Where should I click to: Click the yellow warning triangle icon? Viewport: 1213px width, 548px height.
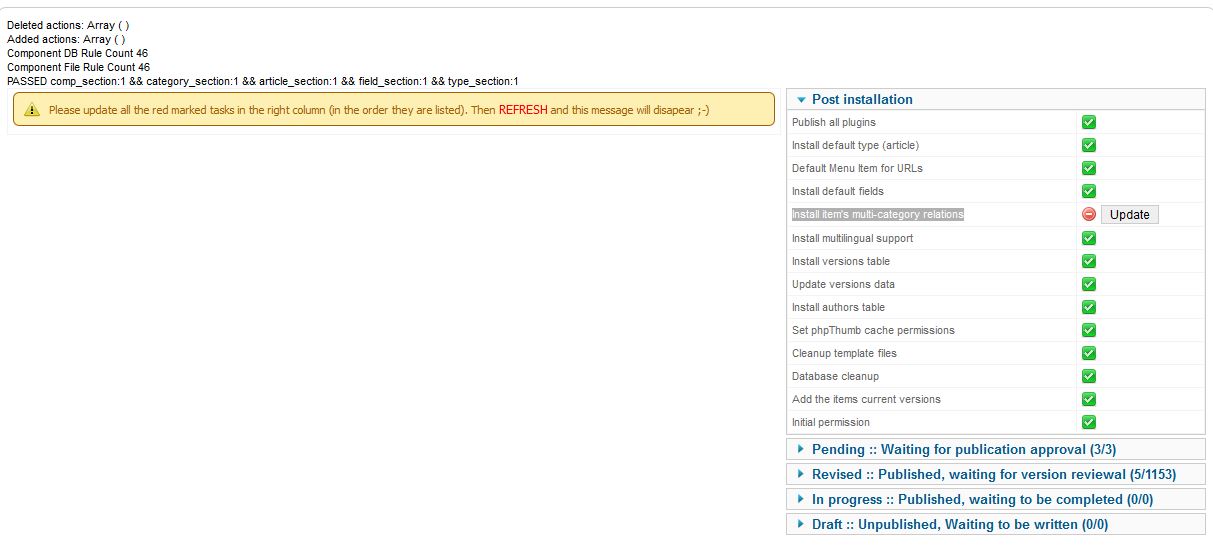tap(32, 110)
